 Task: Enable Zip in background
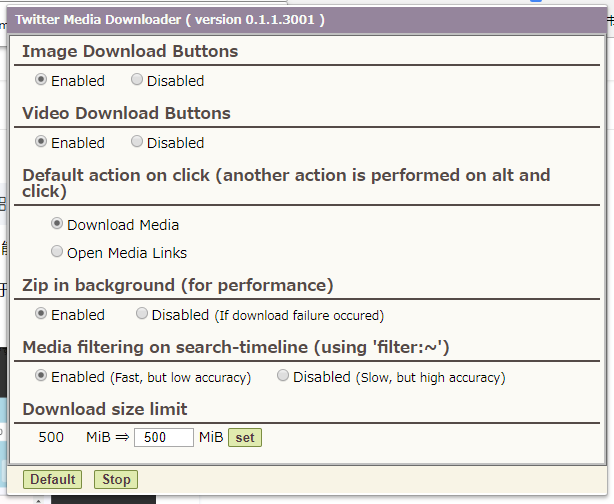coord(41,314)
